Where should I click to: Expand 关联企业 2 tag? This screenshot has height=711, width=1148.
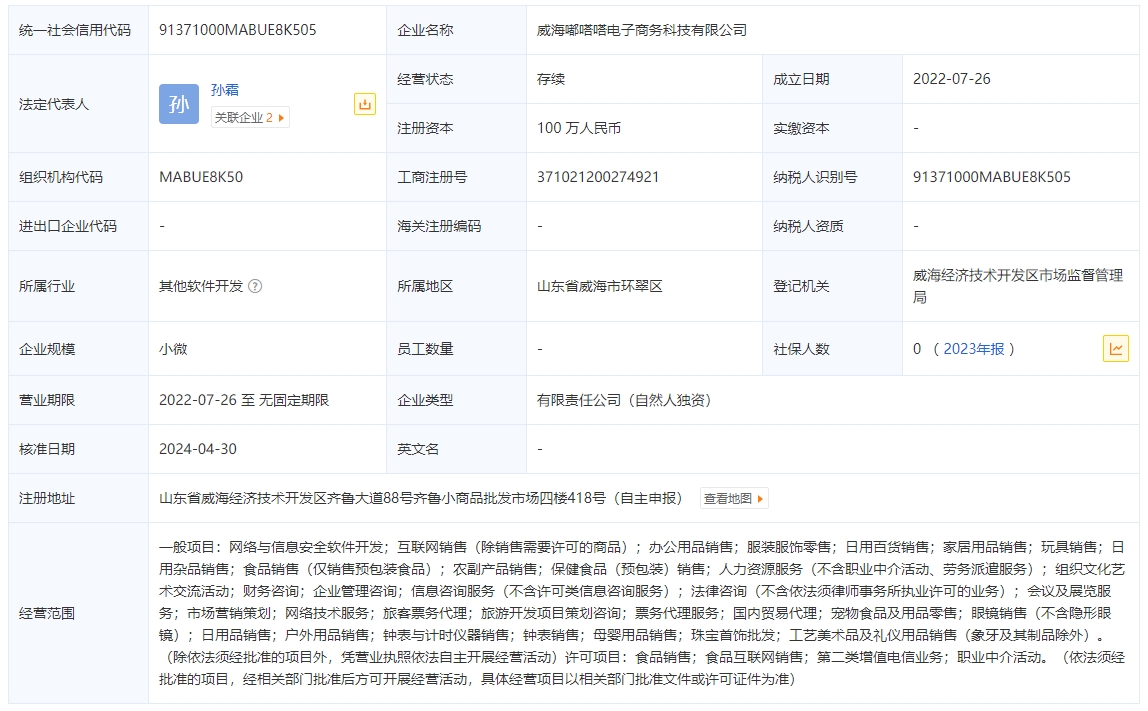point(250,117)
